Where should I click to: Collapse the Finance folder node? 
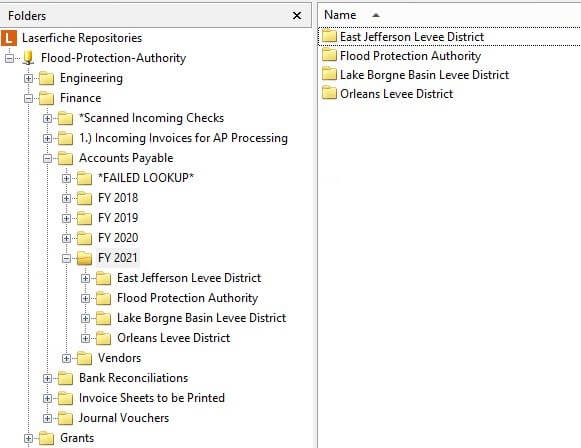pos(28,99)
